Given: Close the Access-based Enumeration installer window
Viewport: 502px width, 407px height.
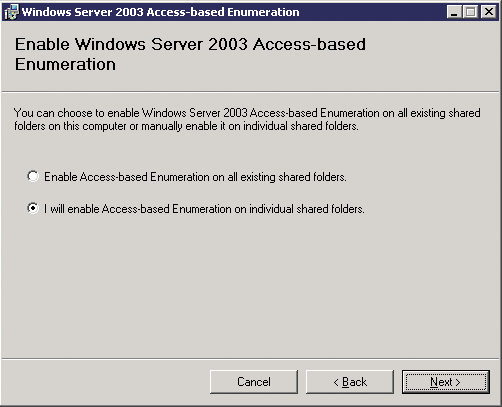Looking at the screenshot, I should (x=489, y=12).
